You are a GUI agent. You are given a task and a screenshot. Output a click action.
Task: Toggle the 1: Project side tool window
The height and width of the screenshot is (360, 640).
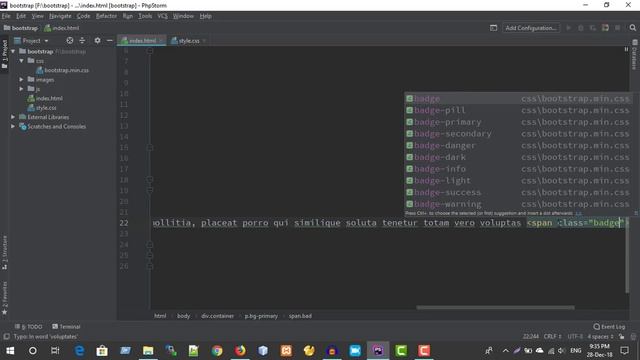(x=4, y=54)
